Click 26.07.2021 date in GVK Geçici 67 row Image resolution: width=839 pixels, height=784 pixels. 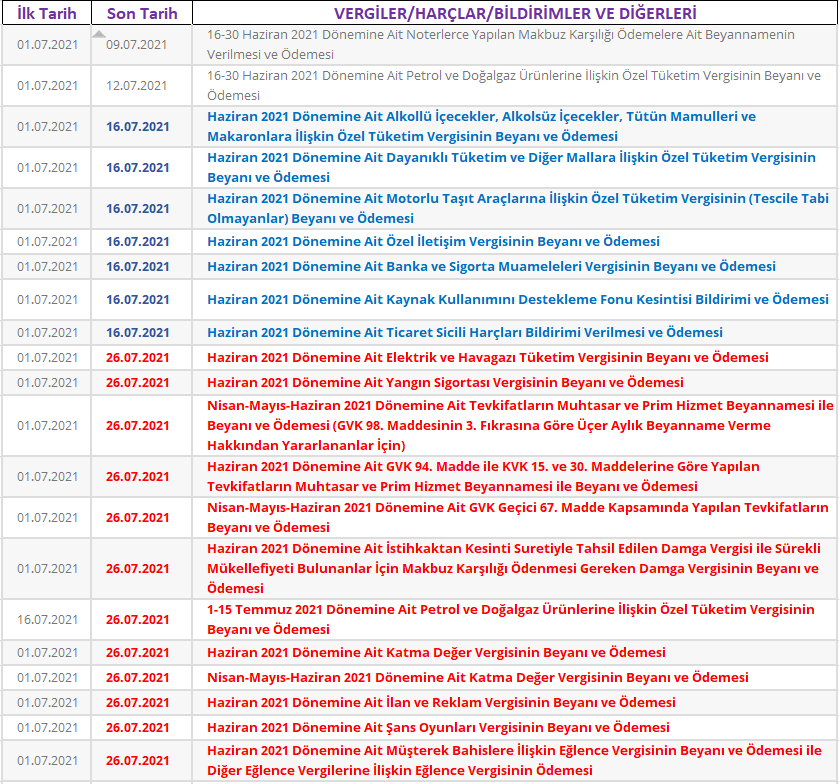[138, 518]
